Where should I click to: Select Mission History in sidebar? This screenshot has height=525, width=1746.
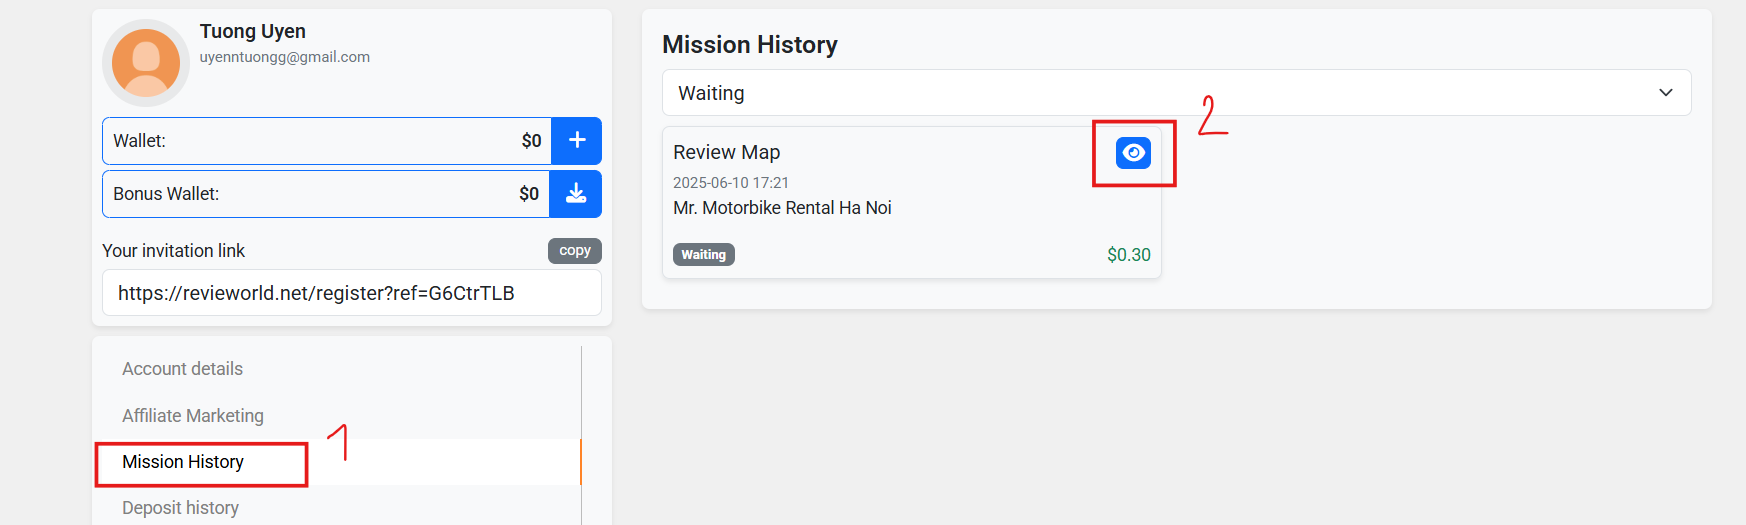(183, 462)
